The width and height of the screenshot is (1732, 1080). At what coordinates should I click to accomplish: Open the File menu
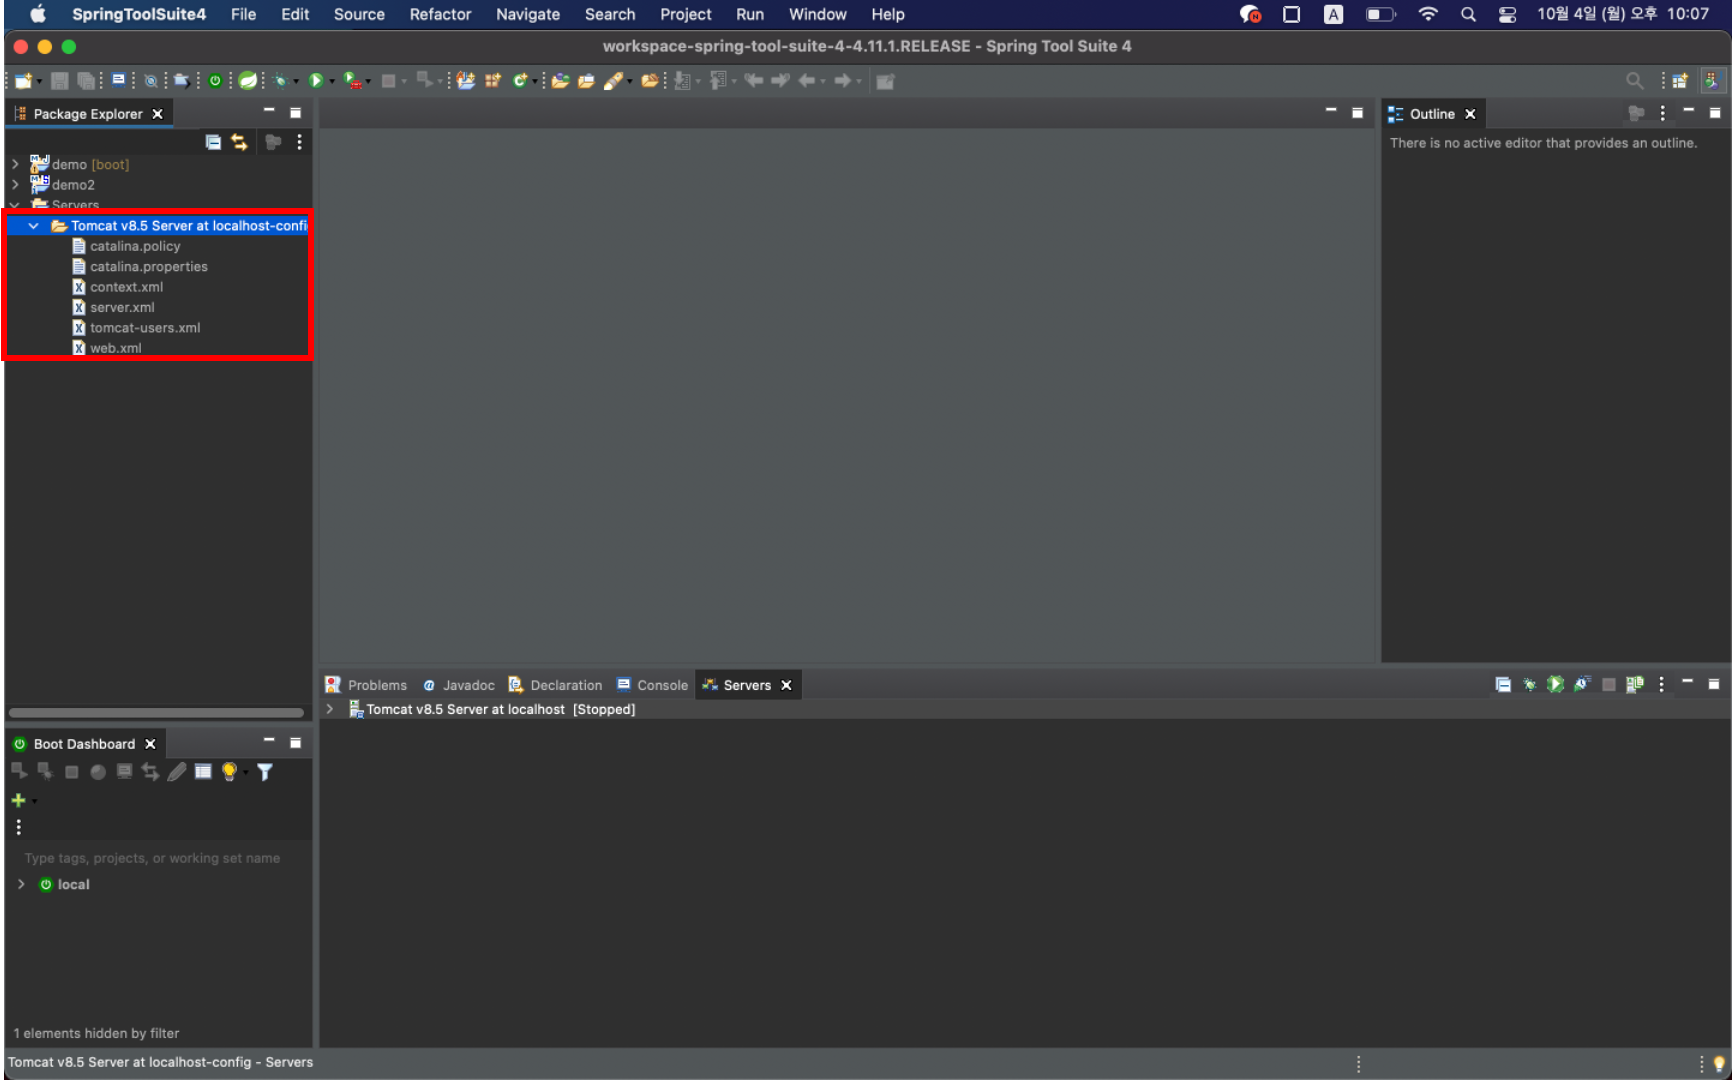243,14
